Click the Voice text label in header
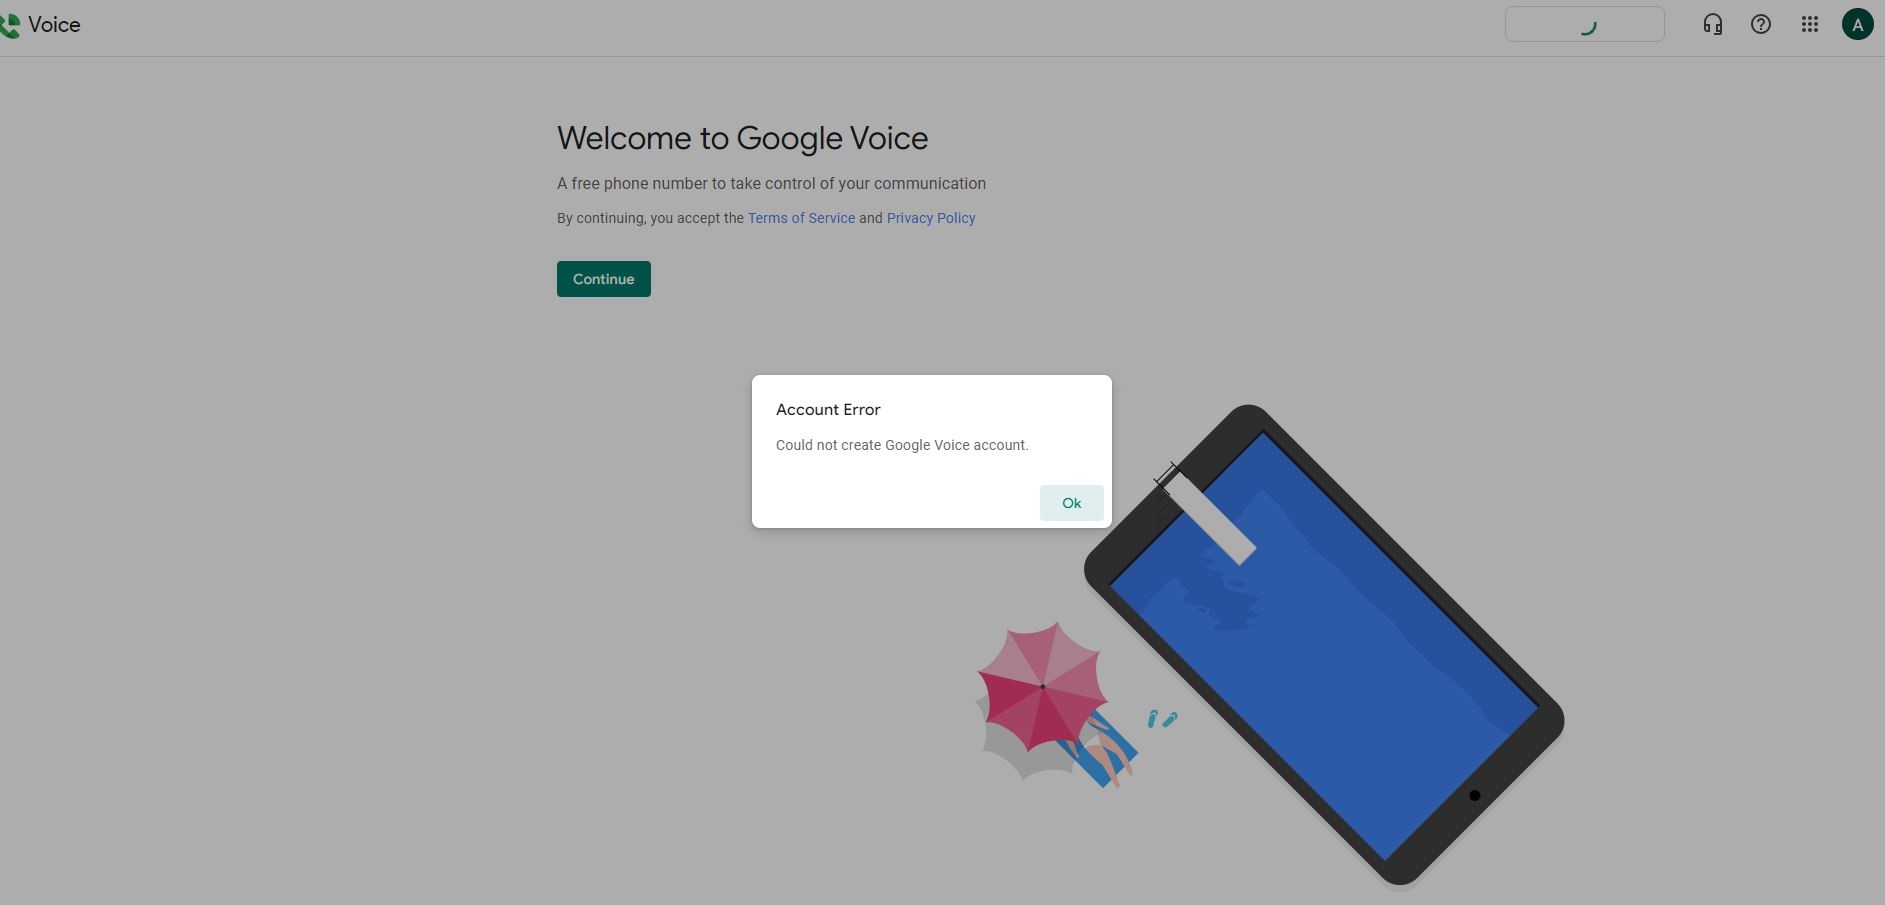The width and height of the screenshot is (1885, 905). 54,25
